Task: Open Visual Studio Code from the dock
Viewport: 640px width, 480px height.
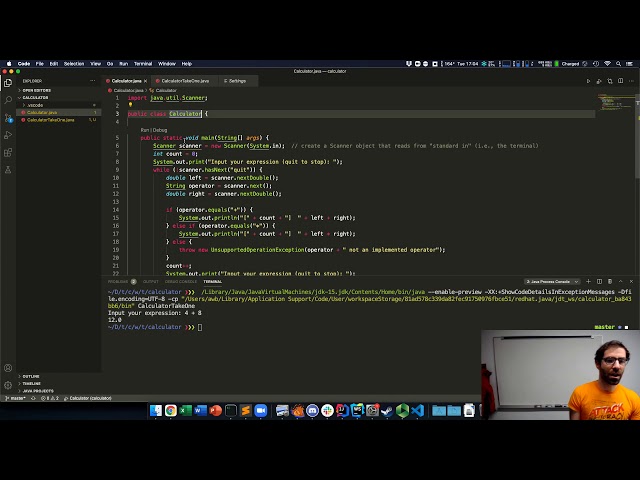Action: [418, 410]
